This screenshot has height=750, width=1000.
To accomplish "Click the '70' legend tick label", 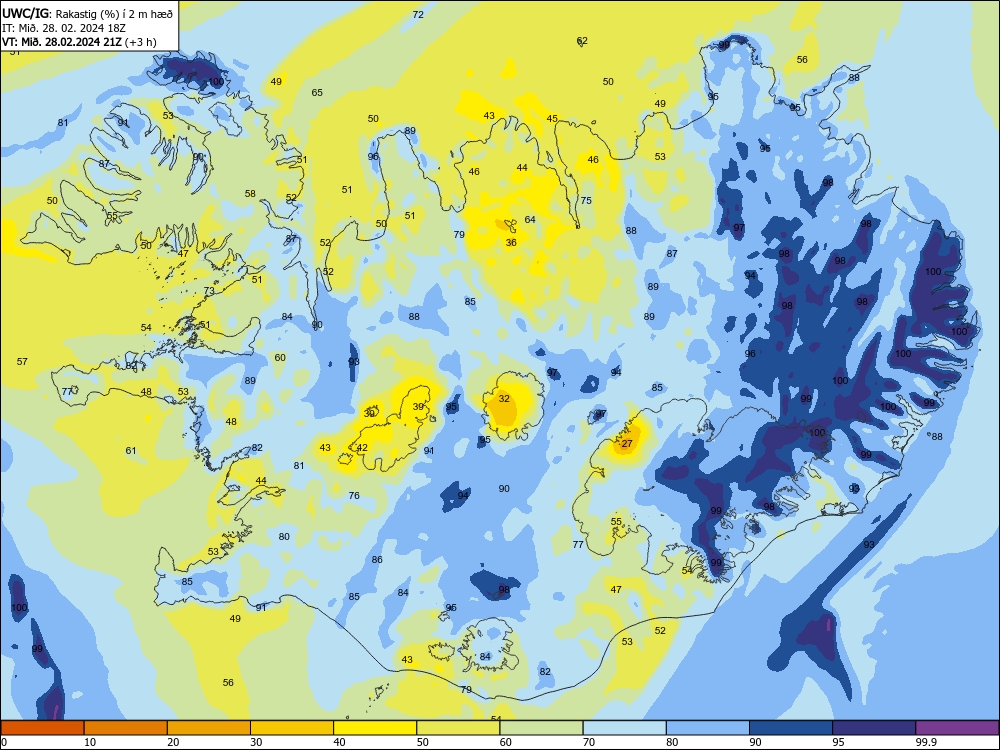I will coord(589,742).
